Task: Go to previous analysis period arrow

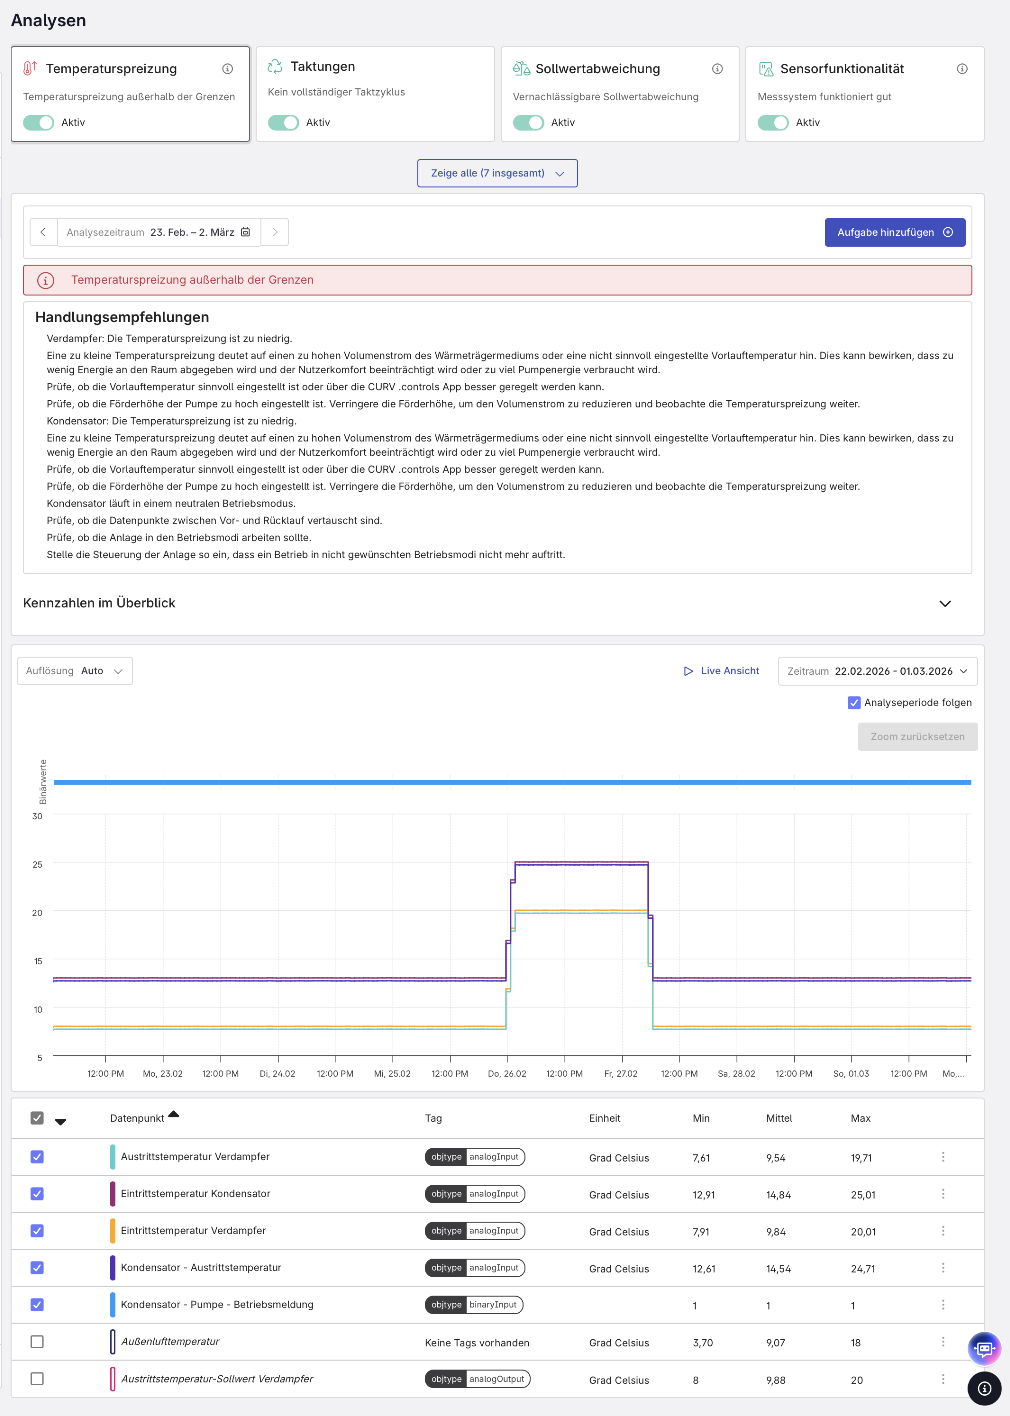Action: [x=43, y=232]
